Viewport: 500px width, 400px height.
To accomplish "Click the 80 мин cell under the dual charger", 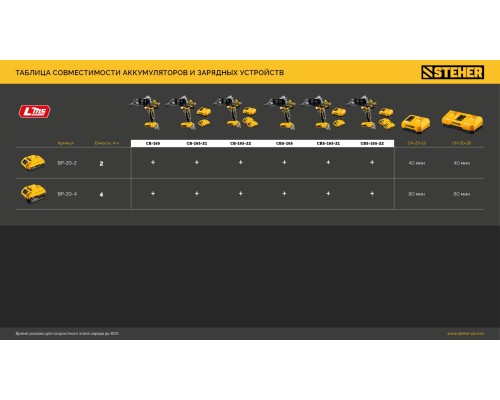I will pyautogui.click(x=462, y=194).
